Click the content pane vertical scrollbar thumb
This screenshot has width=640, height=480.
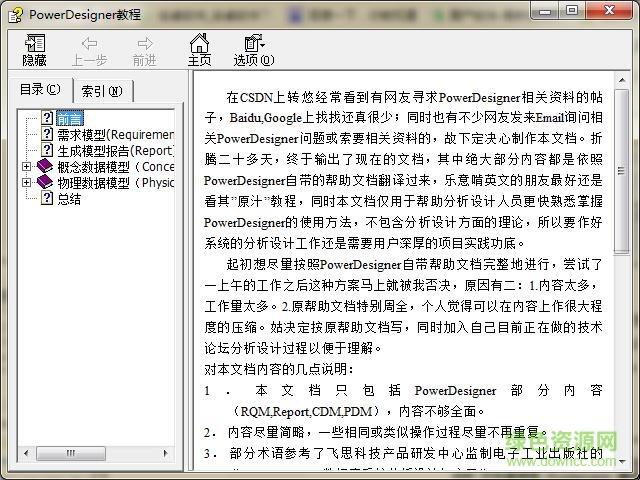[x=622, y=171]
